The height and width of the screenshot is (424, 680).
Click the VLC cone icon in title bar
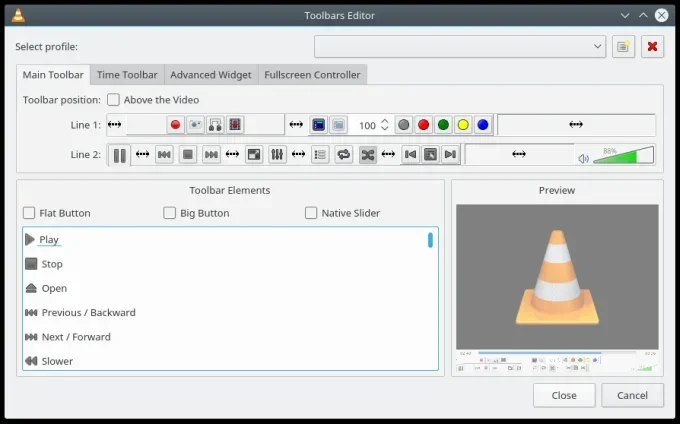click(18, 15)
